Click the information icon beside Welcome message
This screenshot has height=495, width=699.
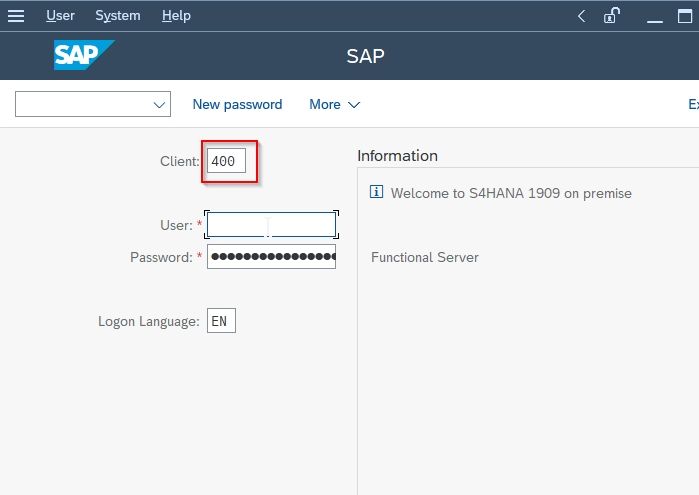pos(376,192)
